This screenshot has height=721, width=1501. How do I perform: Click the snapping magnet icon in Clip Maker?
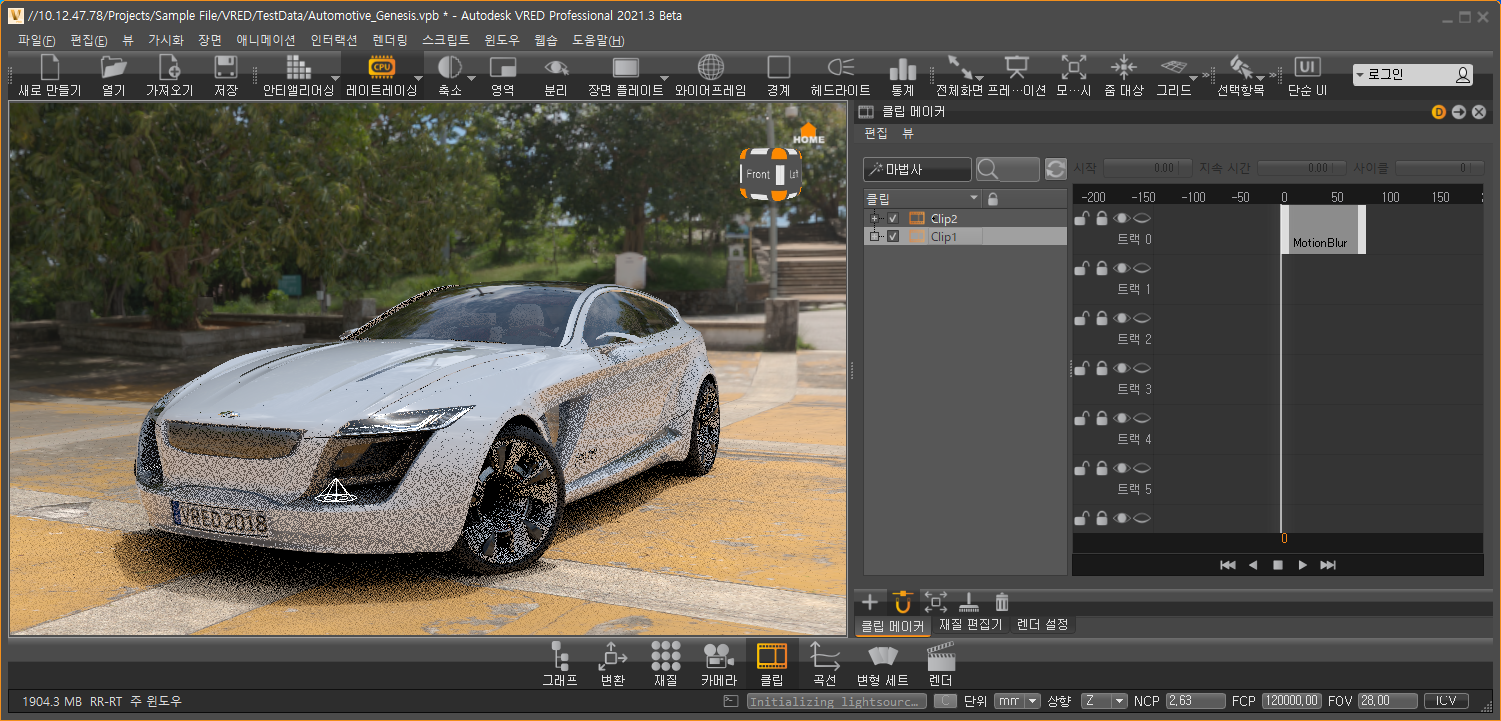[902, 602]
